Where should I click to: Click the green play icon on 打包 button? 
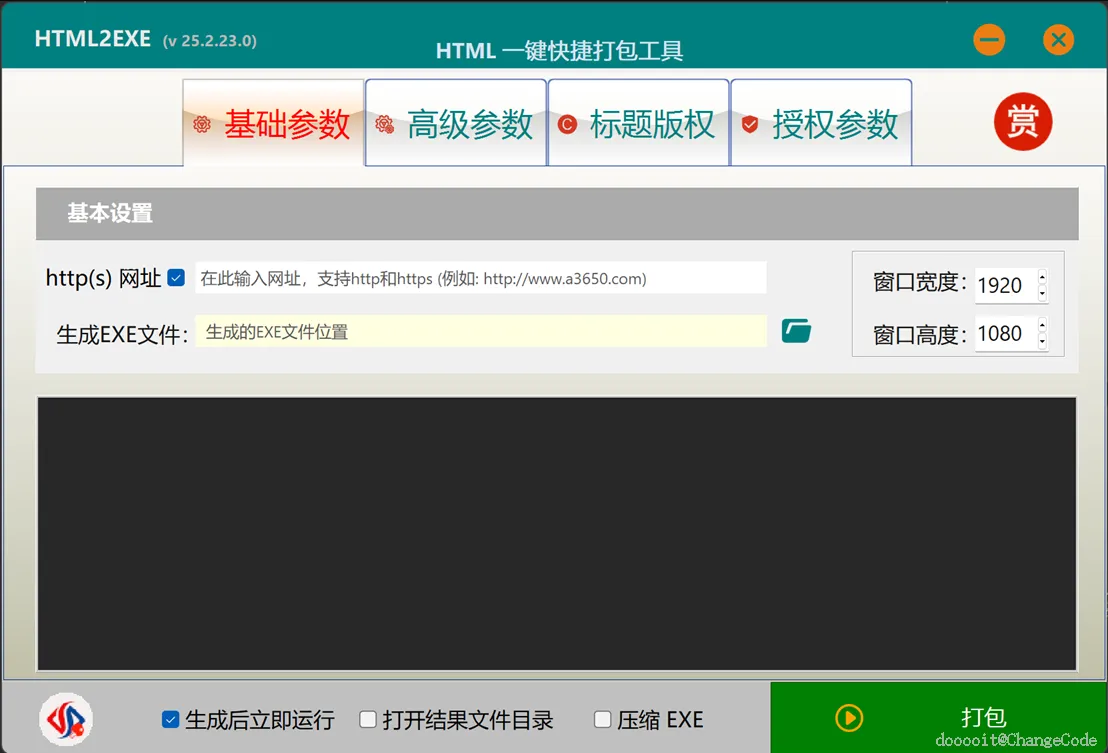click(849, 718)
